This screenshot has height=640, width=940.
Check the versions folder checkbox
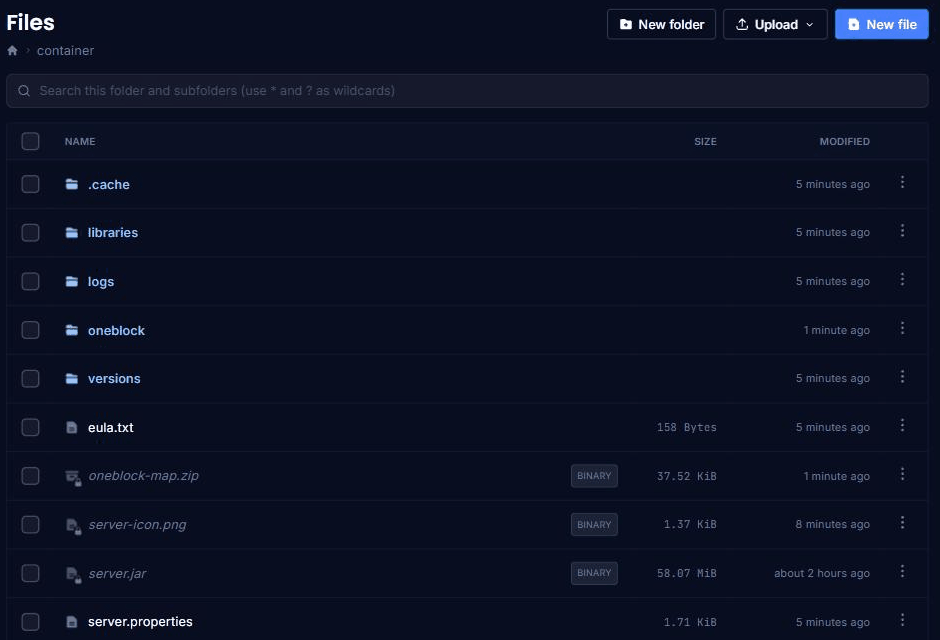[x=31, y=379]
